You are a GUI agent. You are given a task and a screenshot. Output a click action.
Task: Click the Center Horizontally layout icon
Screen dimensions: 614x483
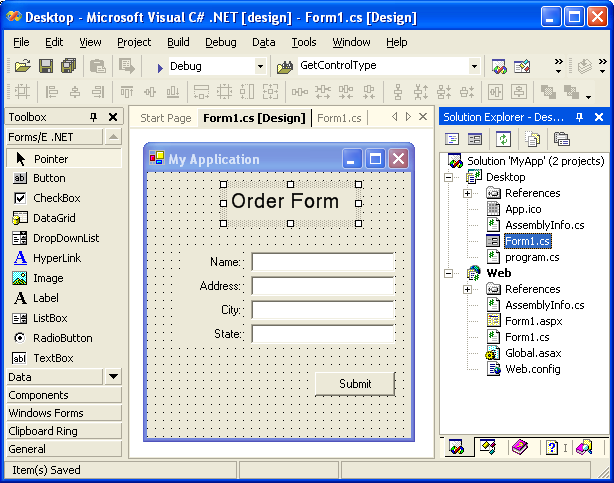(x=495, y=92)
